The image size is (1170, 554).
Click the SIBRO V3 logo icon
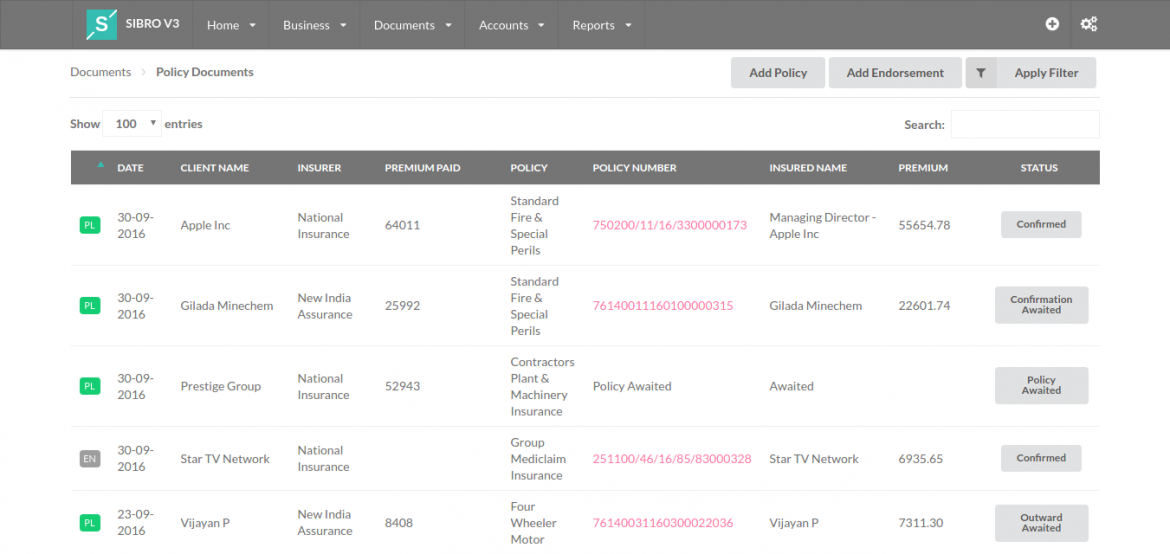click(x=101, y=25)
